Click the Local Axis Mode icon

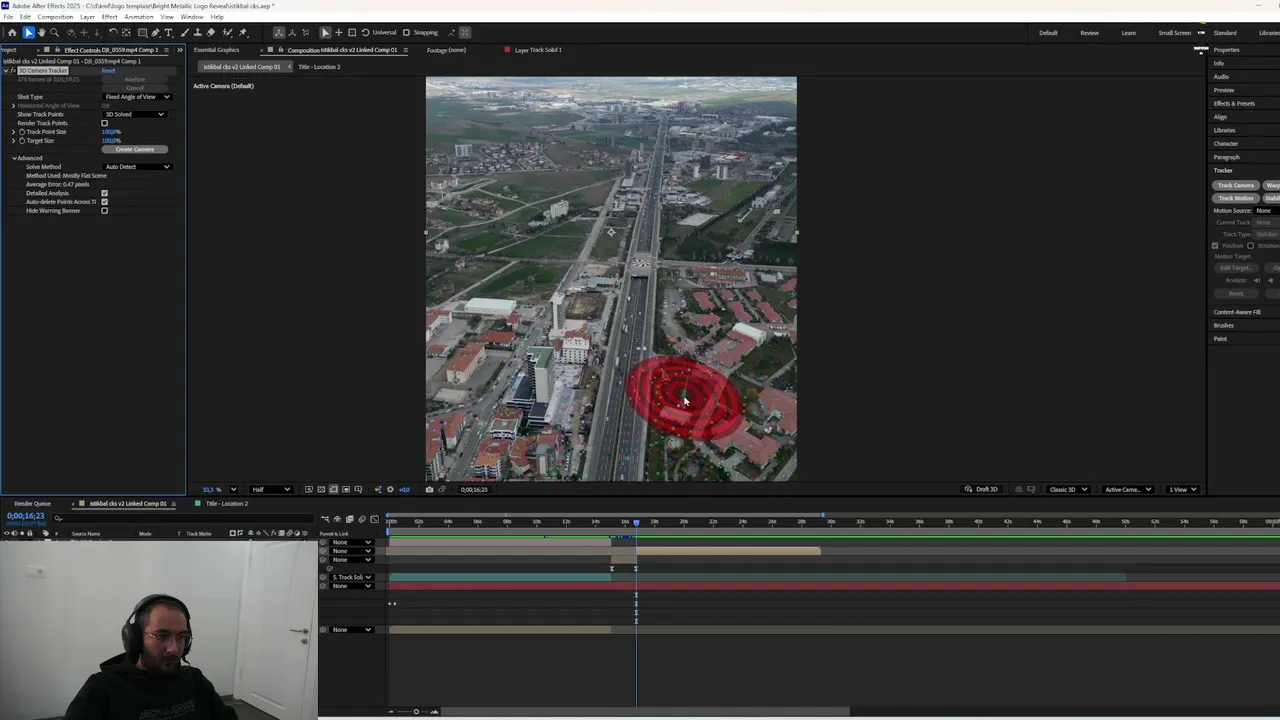(279, 32)
